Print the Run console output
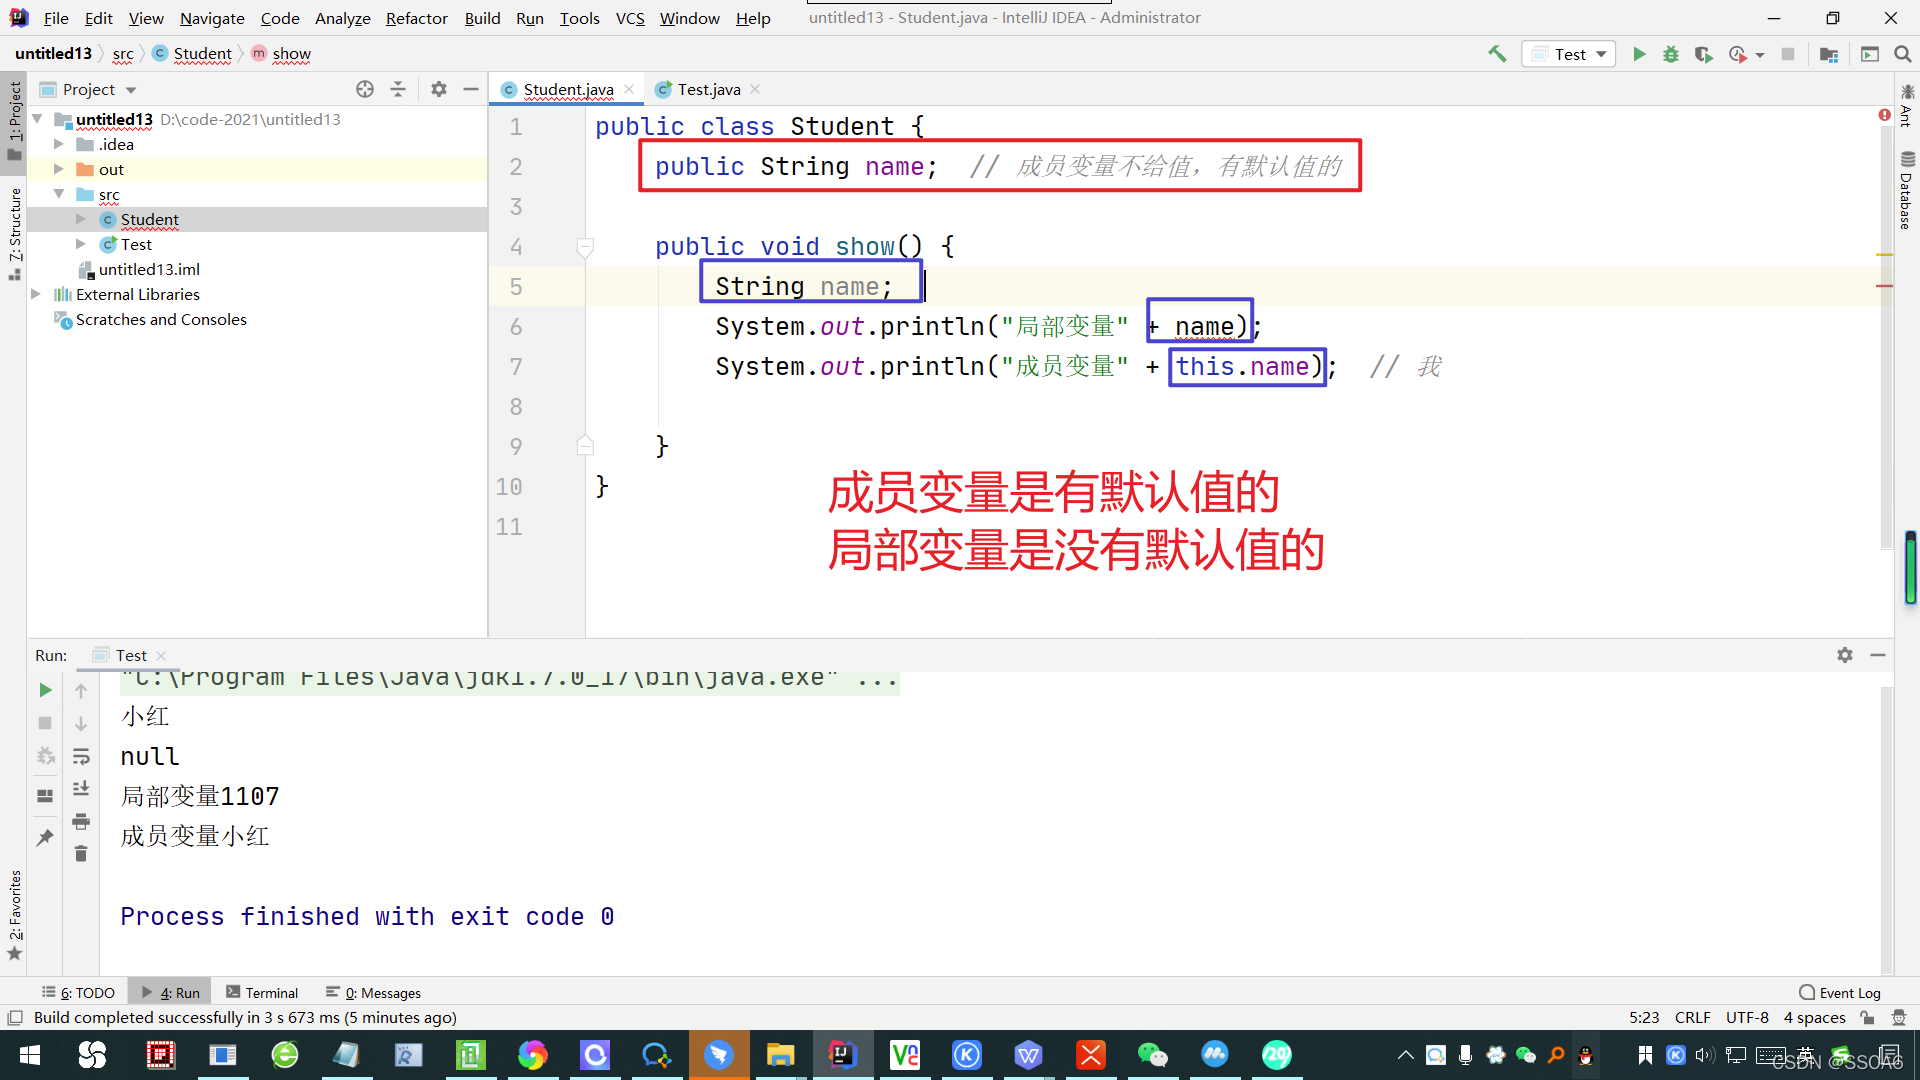Image resolution: width=1920 pixels, height=1080 pixels. pyautogui.click(x=81, y=822)
